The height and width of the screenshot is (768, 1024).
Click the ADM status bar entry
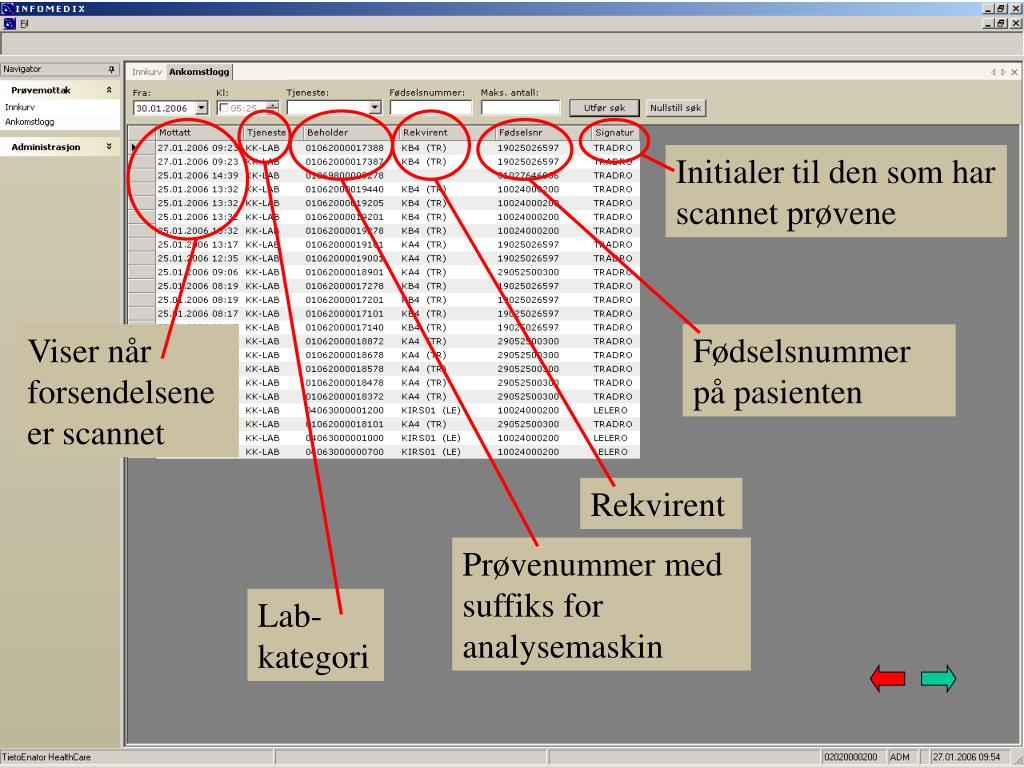coord(900,757)
